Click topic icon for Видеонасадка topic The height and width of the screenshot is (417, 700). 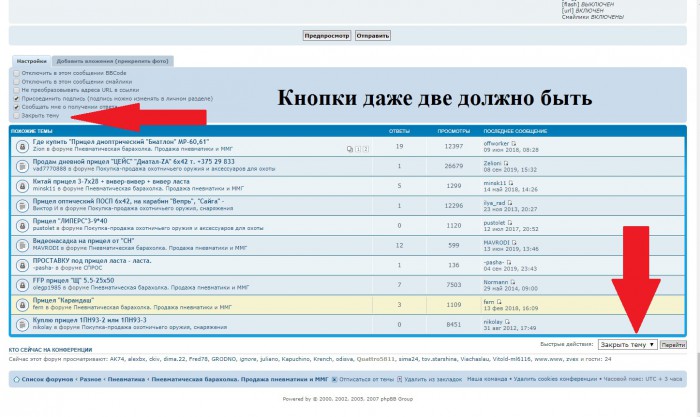point(22,246)
